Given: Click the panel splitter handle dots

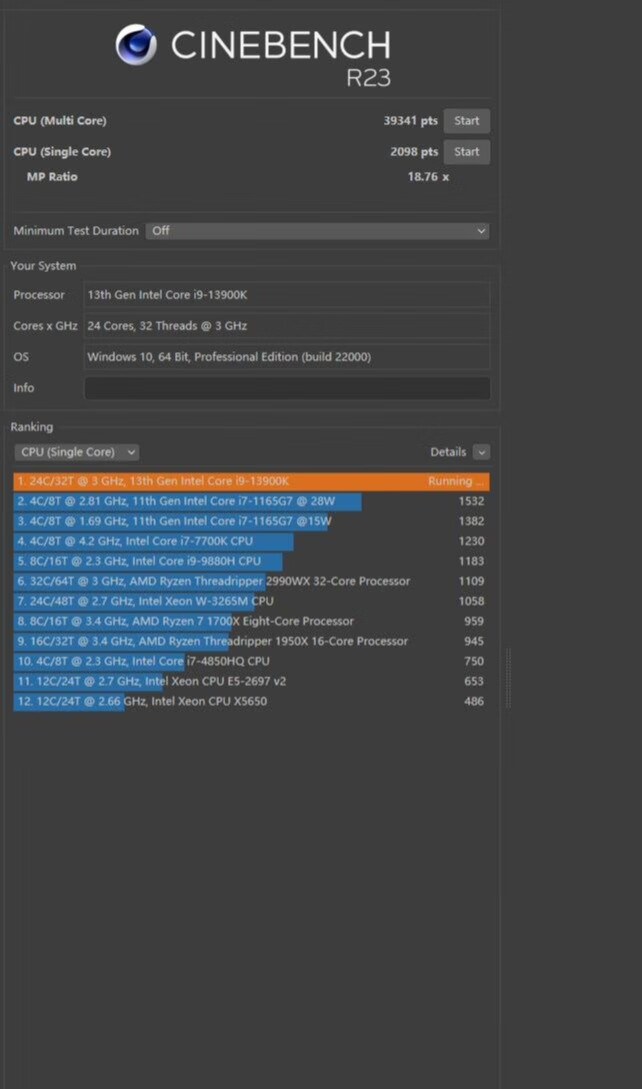Looking at the screenshot, I should tap(509, 678).
